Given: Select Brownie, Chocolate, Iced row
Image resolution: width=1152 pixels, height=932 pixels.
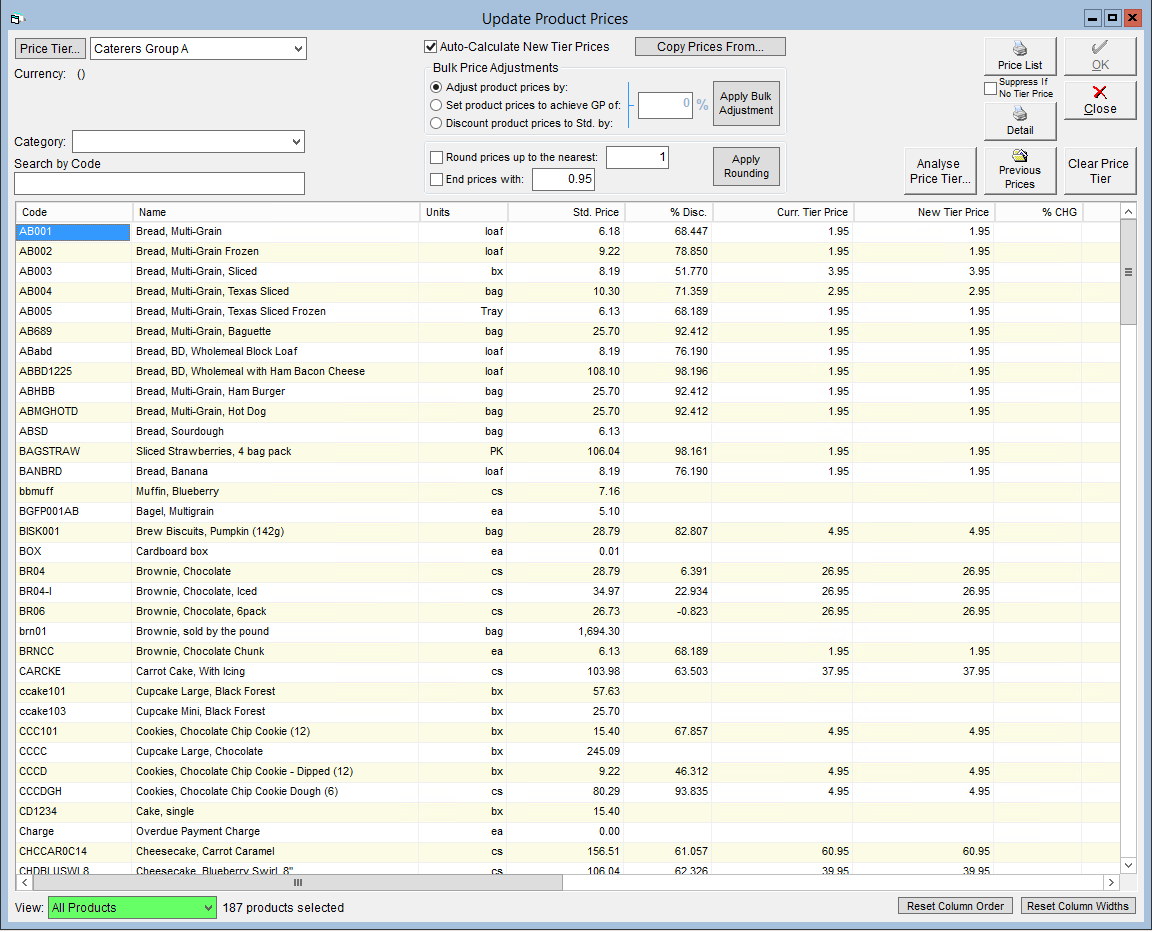Looking at the screenshot, I should tap(568, 591).
